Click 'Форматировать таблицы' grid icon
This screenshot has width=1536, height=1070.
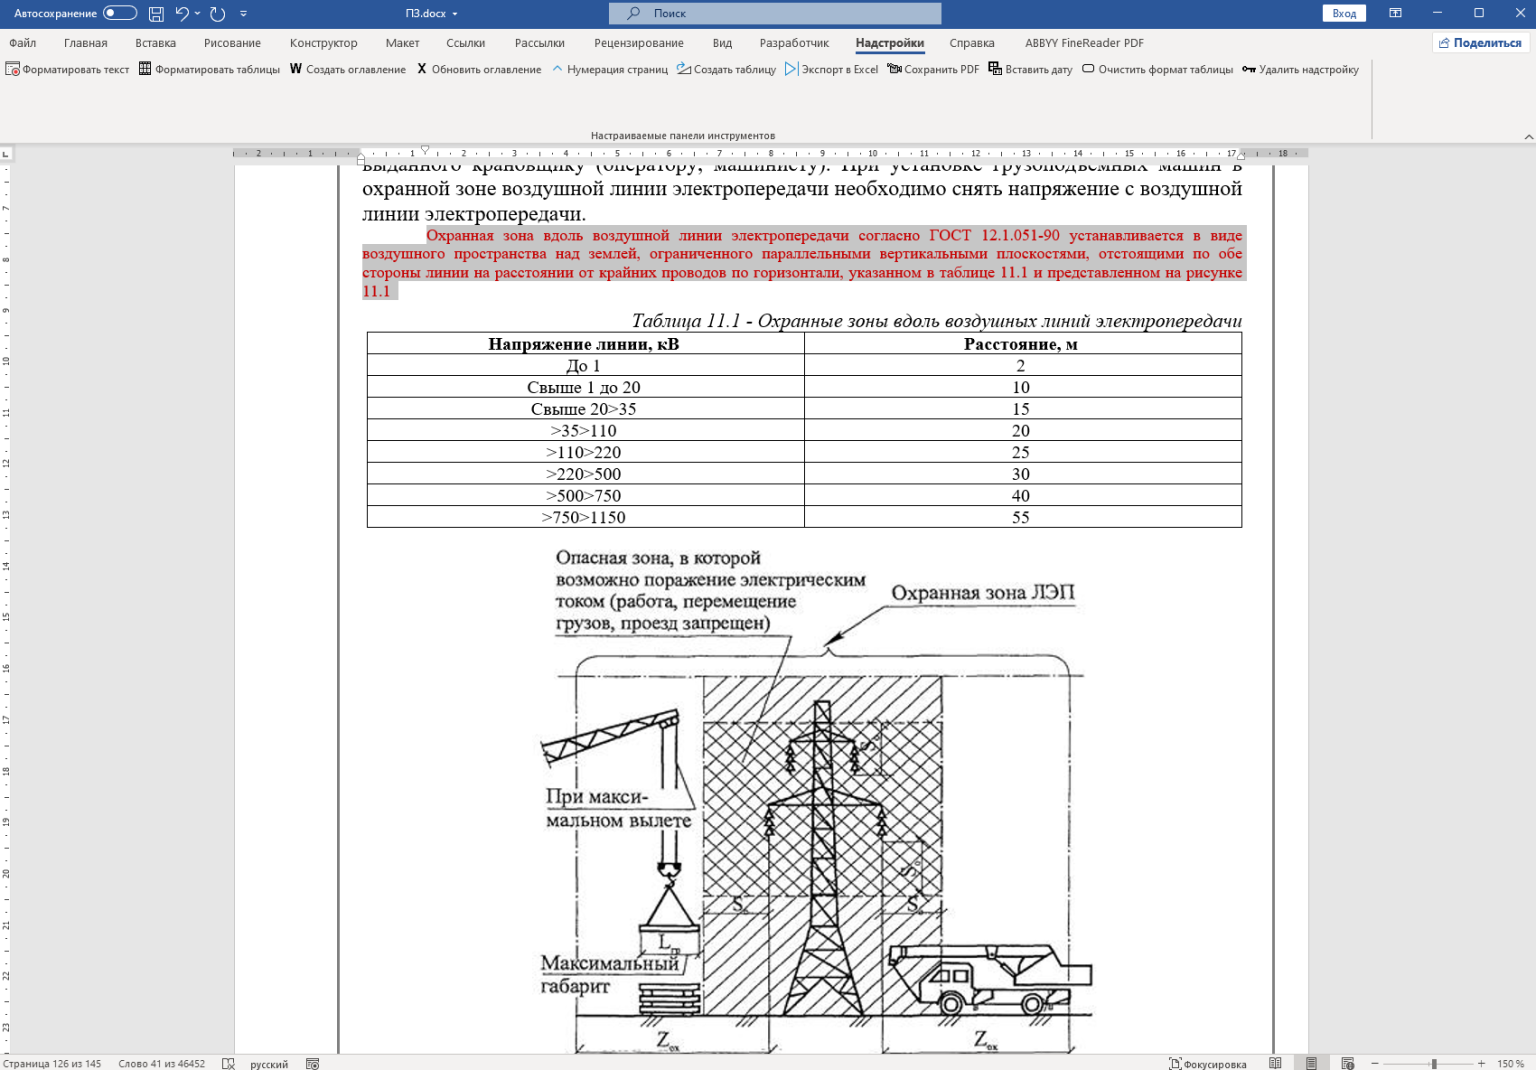pos(145,69)
